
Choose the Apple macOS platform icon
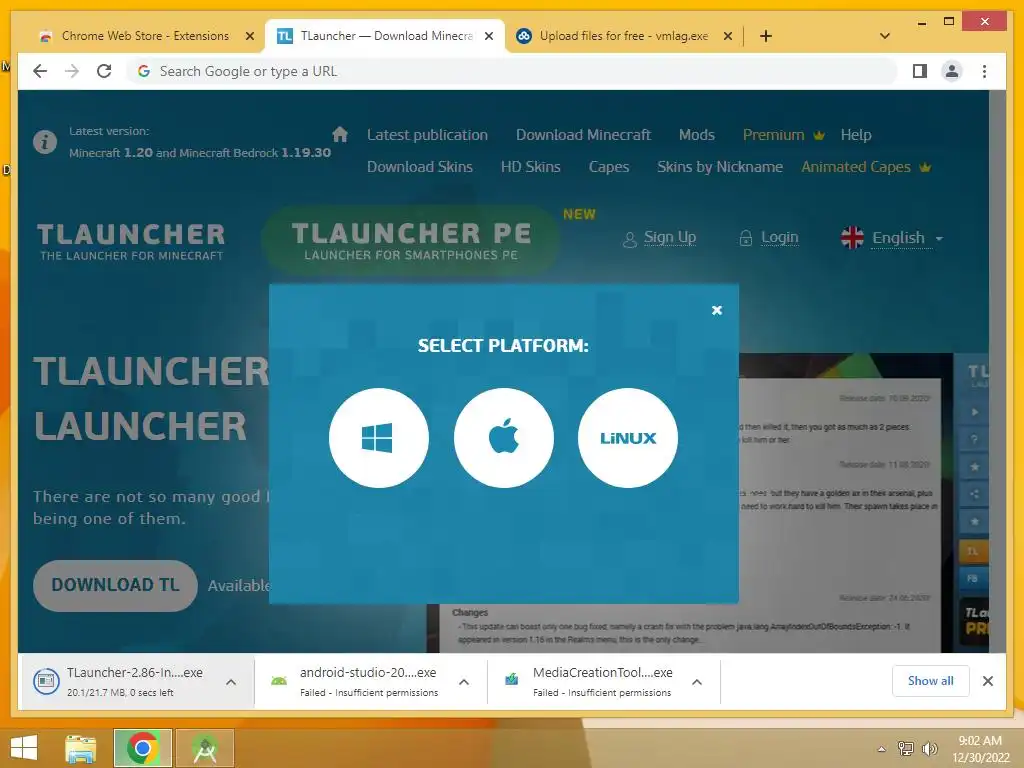pos(504,438)
